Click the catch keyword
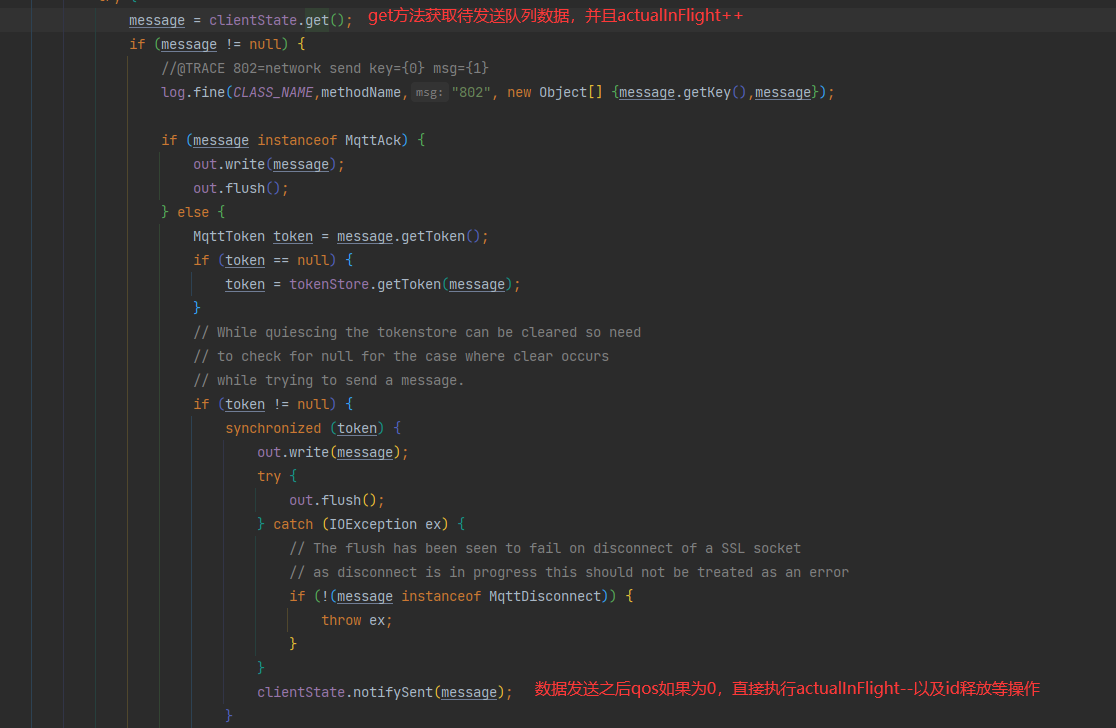 click(293, 524)
